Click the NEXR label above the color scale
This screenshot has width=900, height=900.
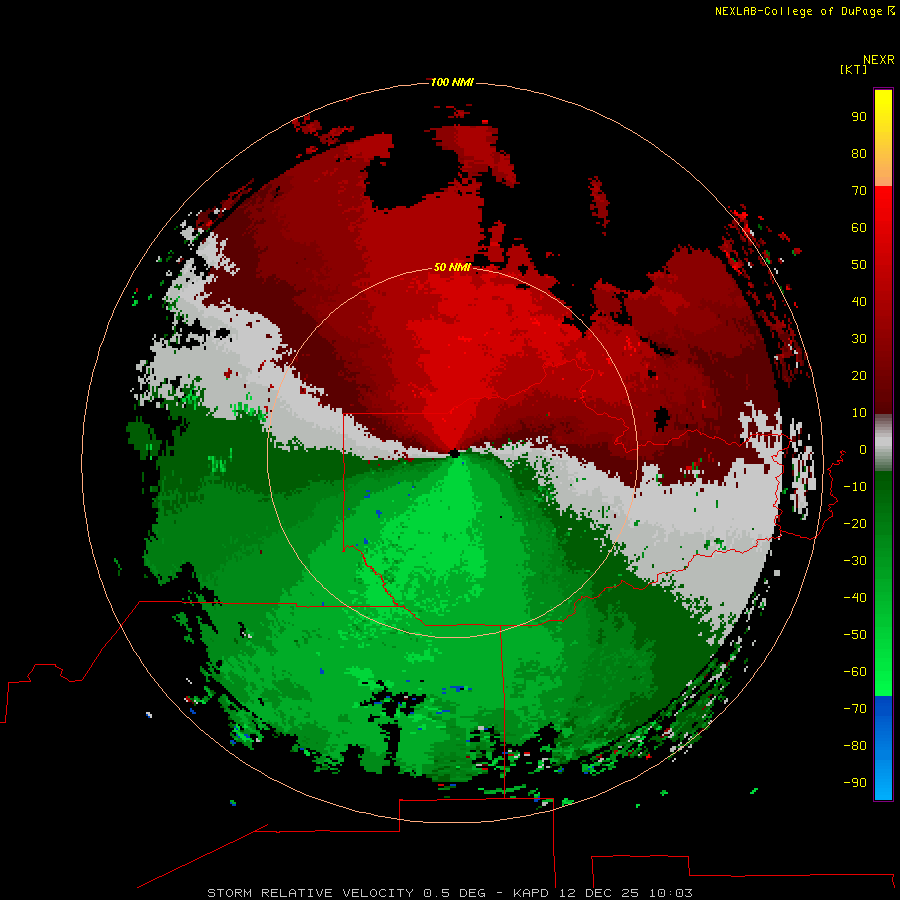coord(878,60)
